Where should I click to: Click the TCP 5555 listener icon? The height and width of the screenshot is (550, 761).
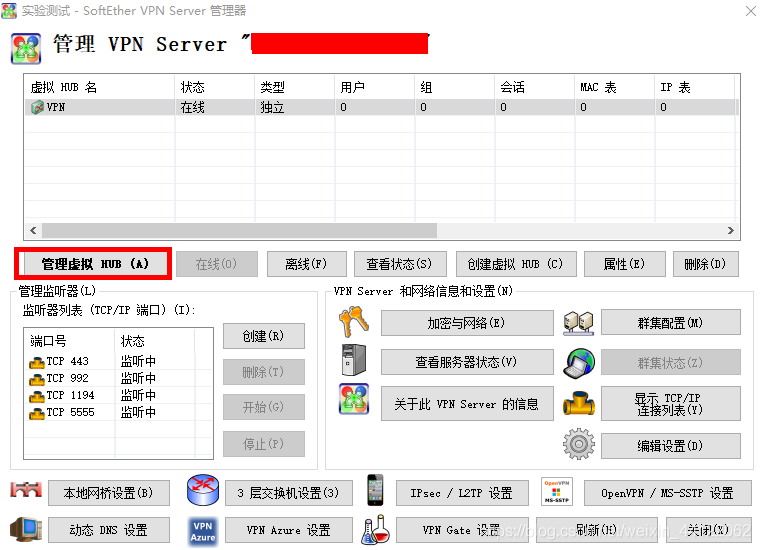pos(37,413)
